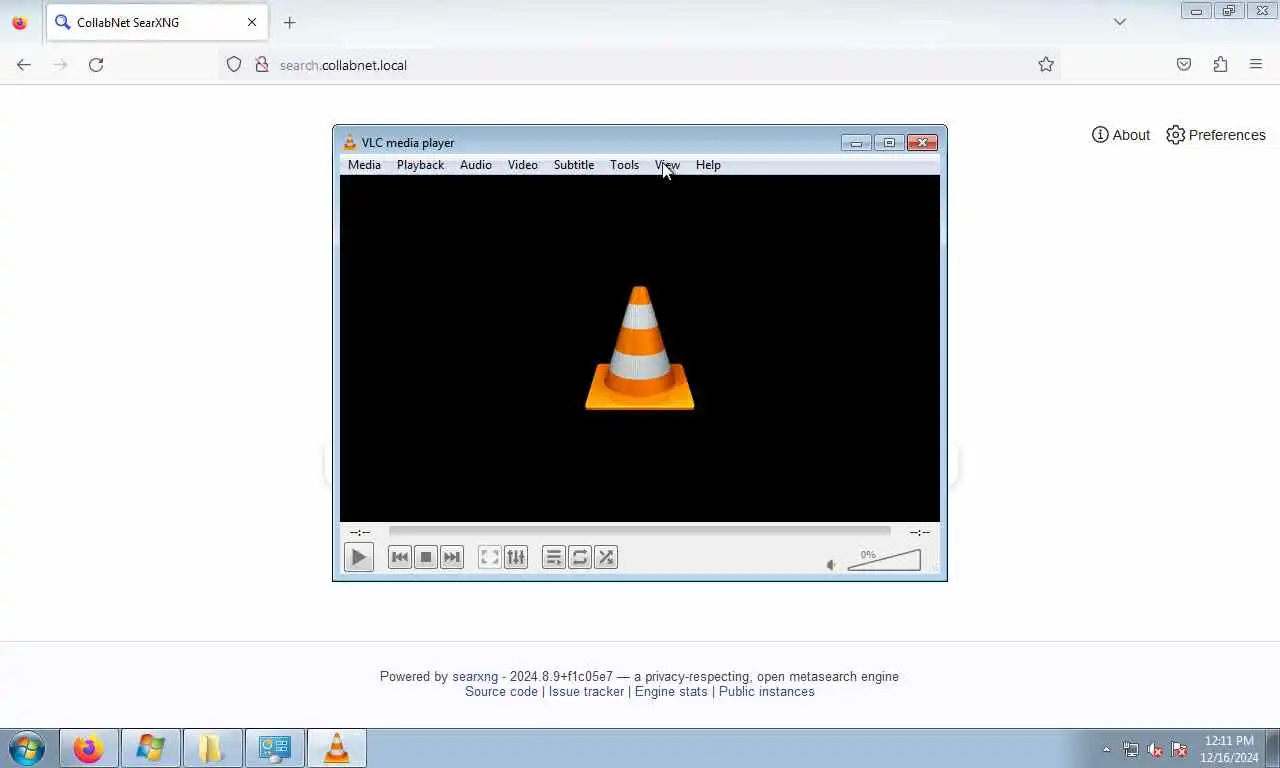Click remaining time label in VLC
This screenshot has width=1280, height=768.
tap(920, 532)
